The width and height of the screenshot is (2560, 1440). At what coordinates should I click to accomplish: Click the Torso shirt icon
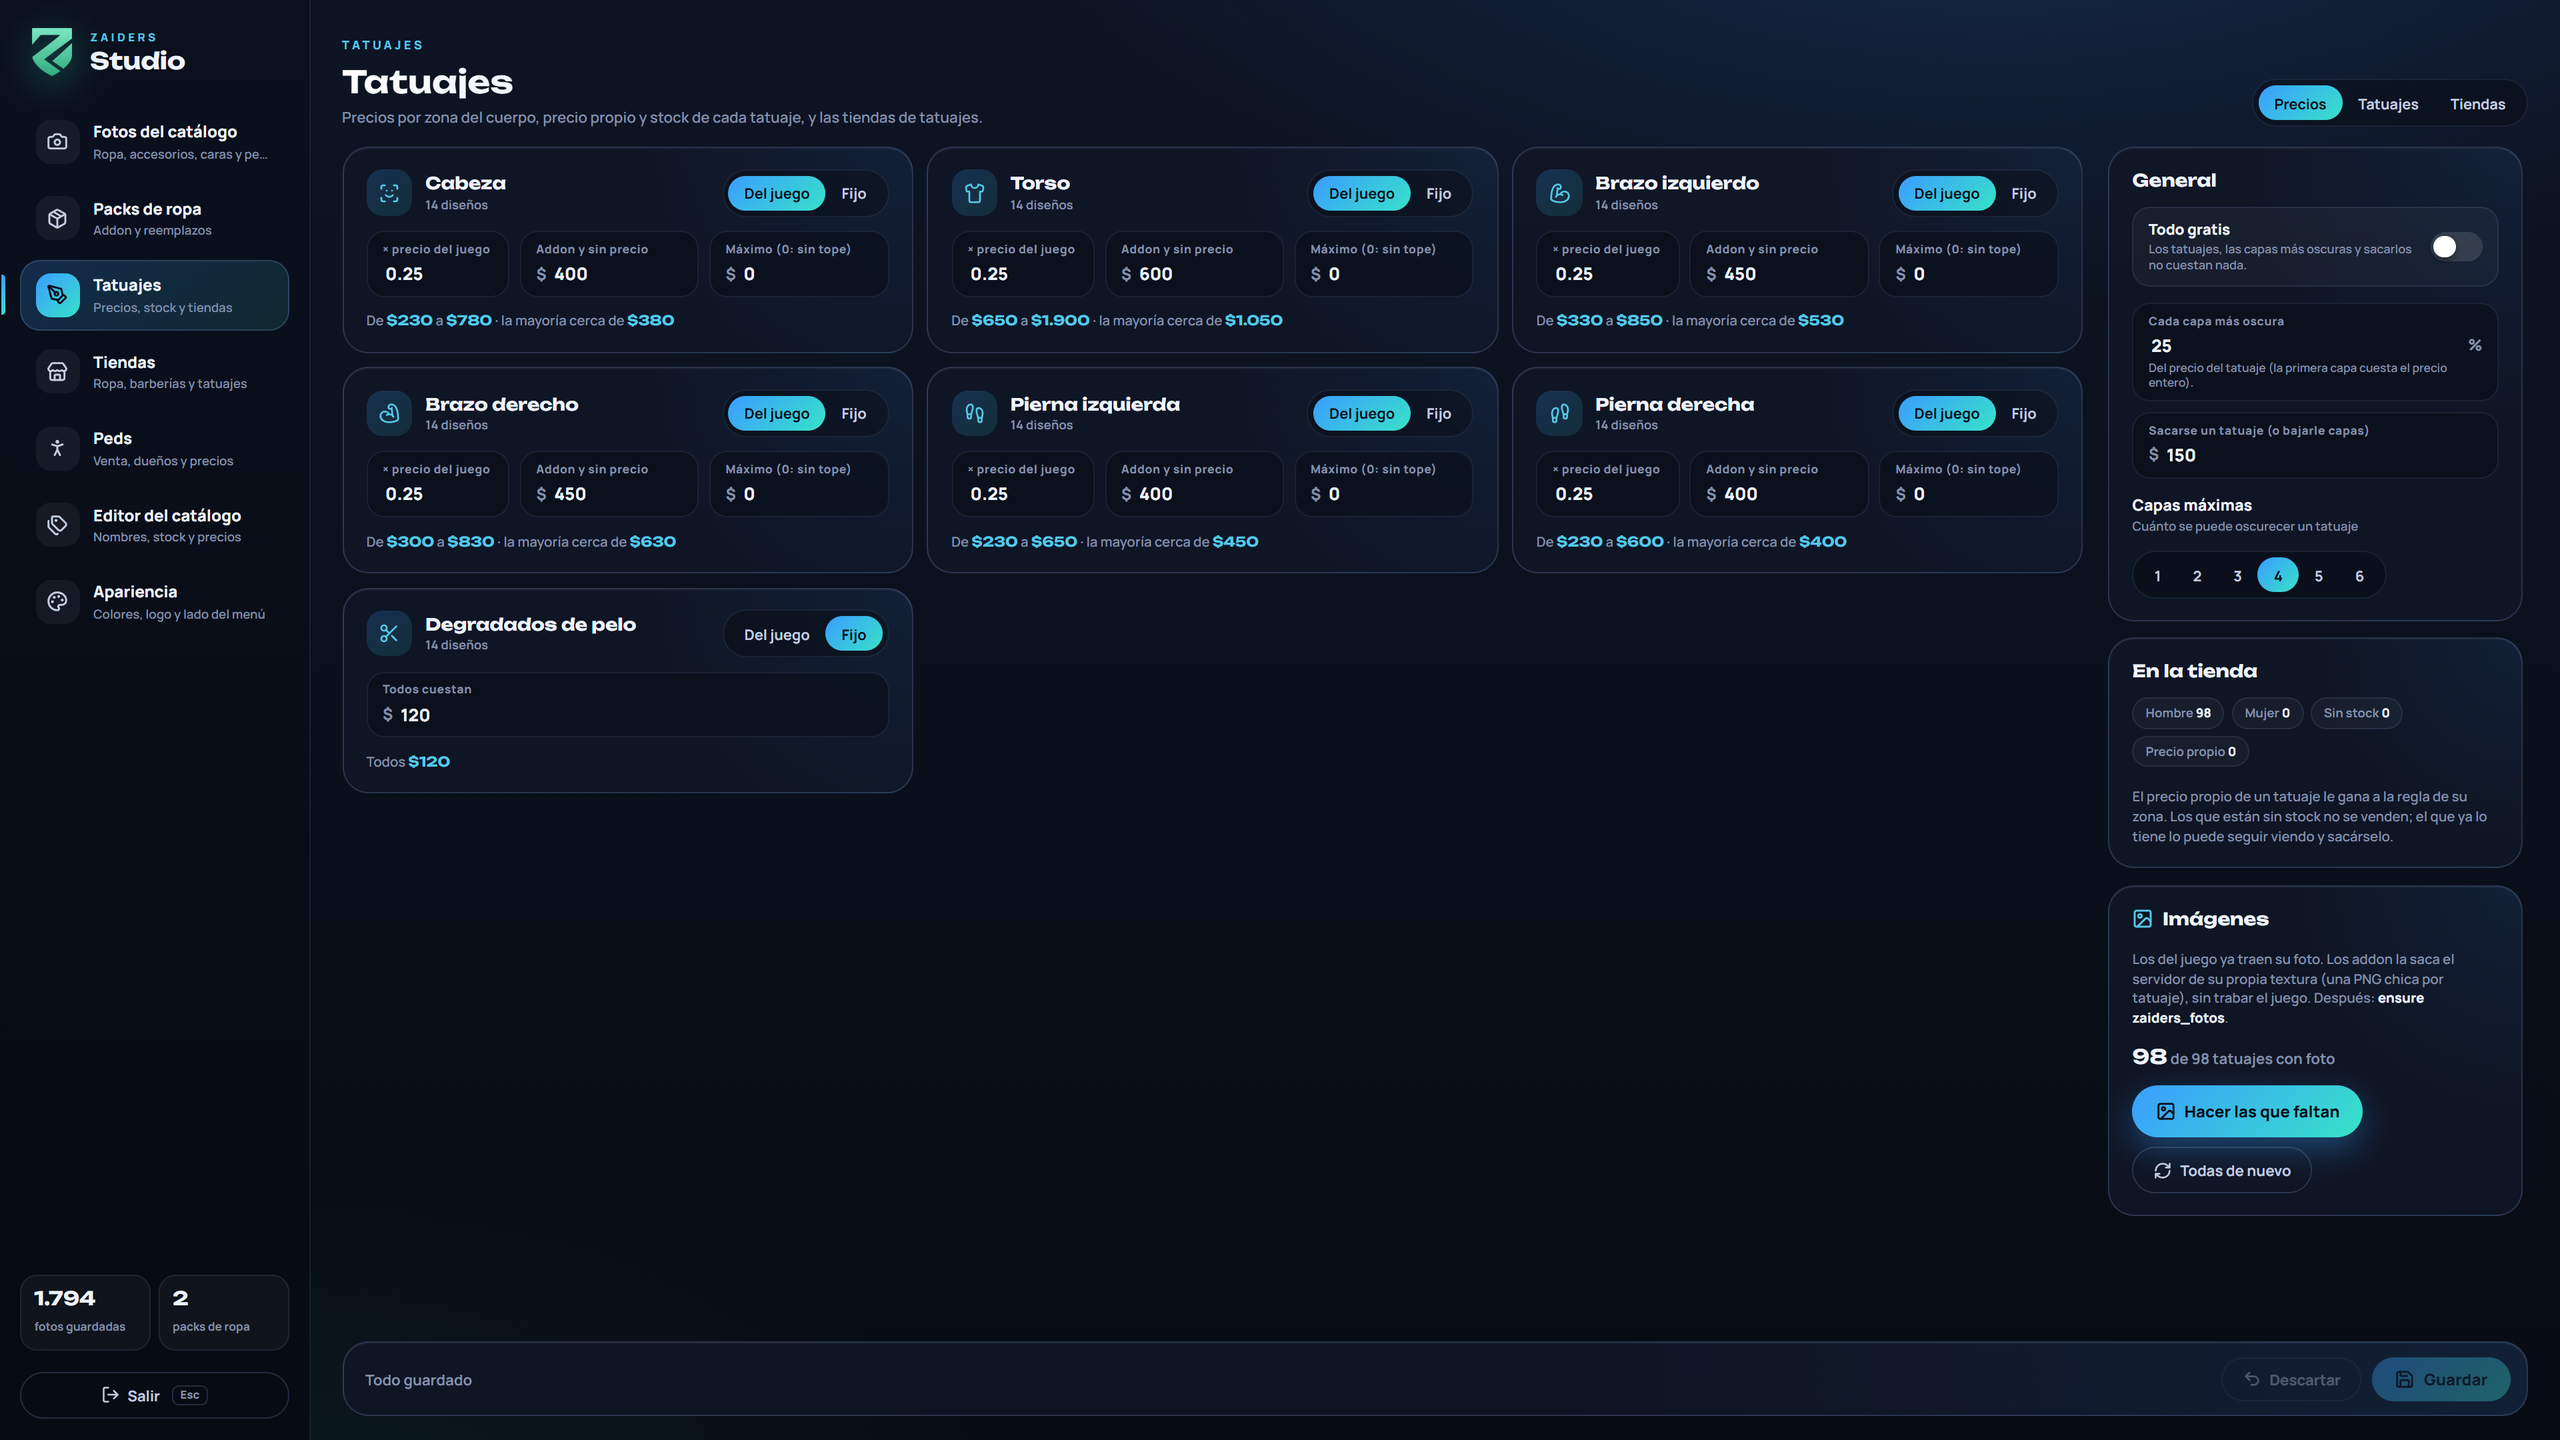point(974,193)
